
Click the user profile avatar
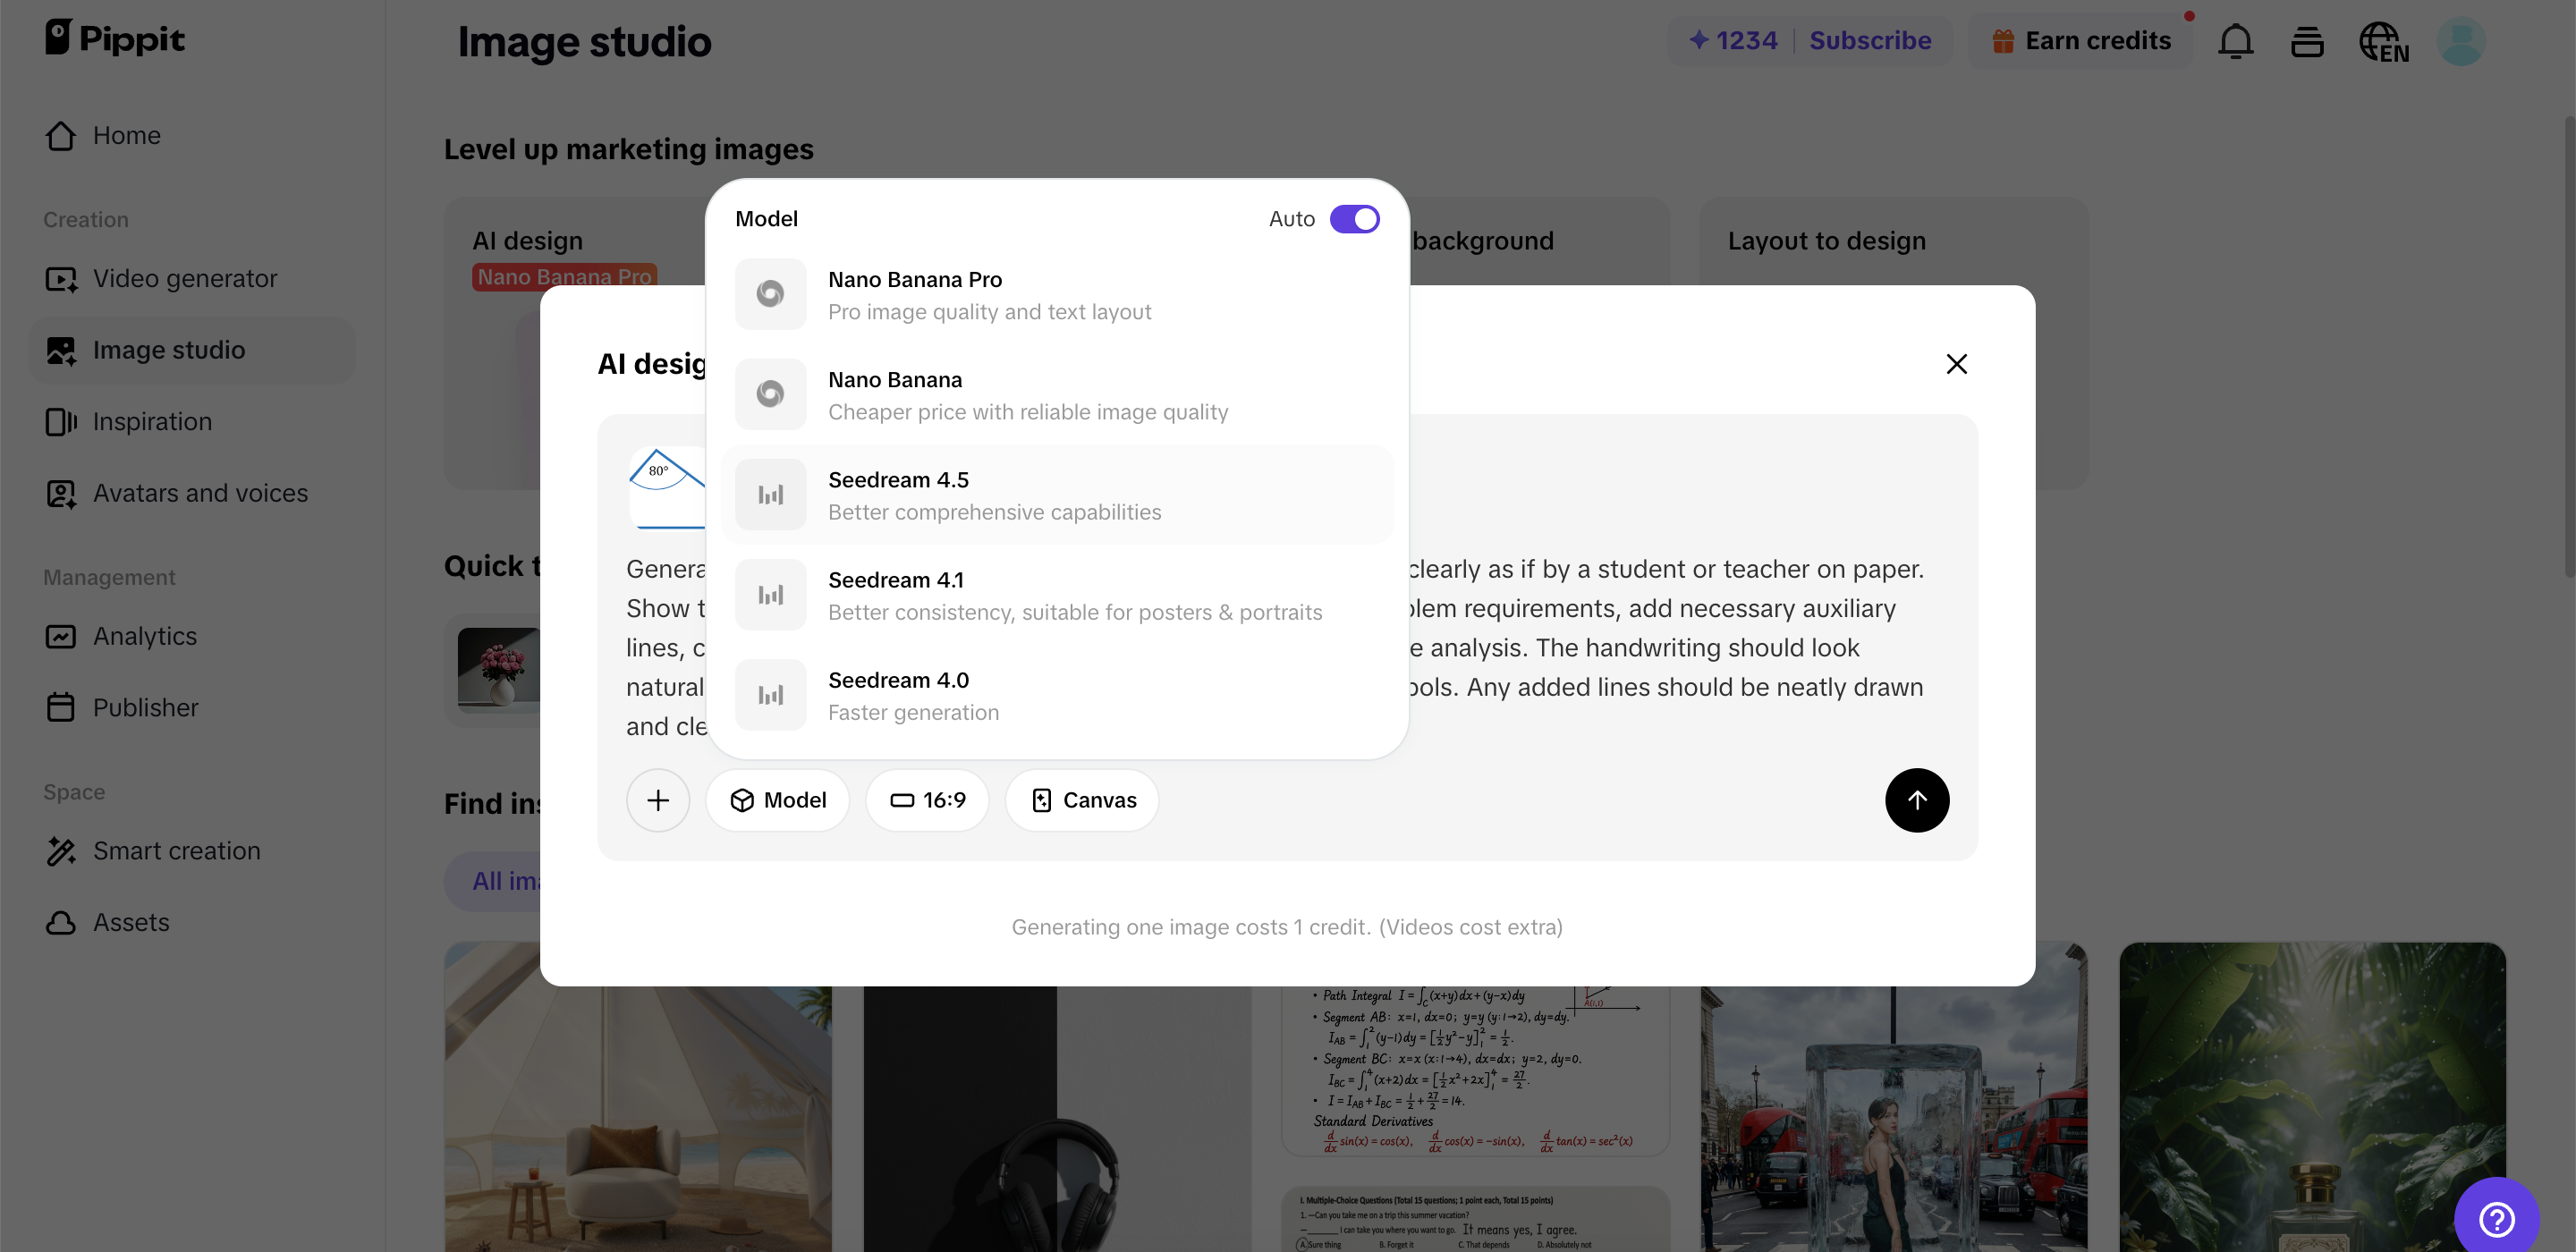[2461, 41]
